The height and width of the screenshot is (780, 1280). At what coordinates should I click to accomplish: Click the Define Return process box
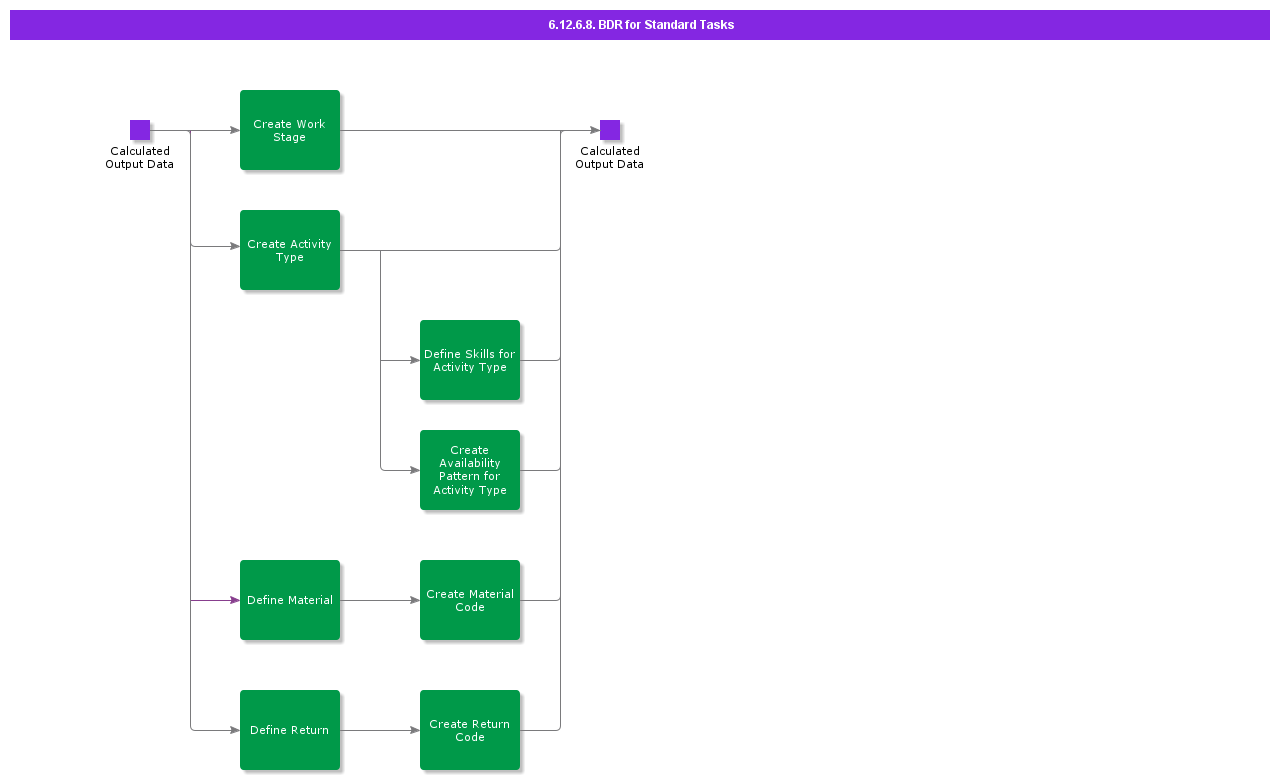coord(290,730)
